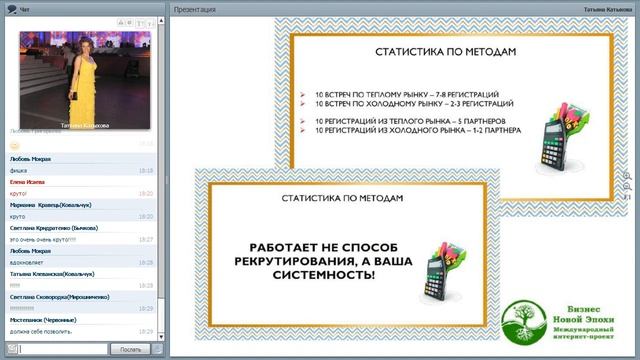The image size is (640, 360).
Task: Select the Презентация panel title
Action: [195, 9]
